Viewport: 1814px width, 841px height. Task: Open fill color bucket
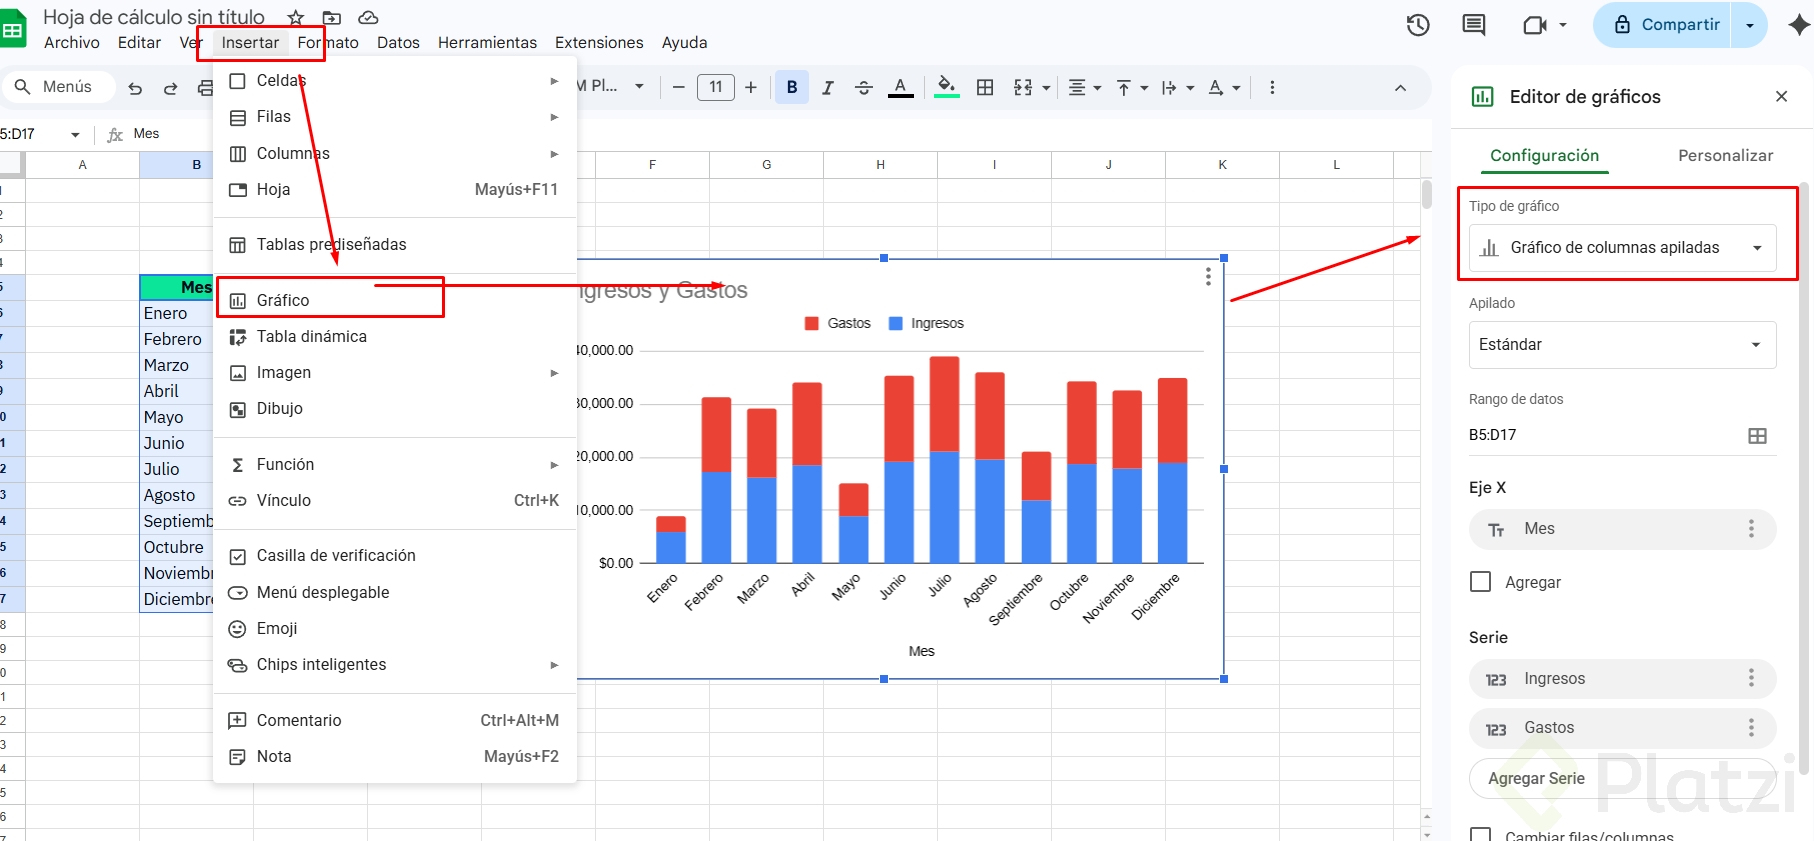[x=946, y=87]
